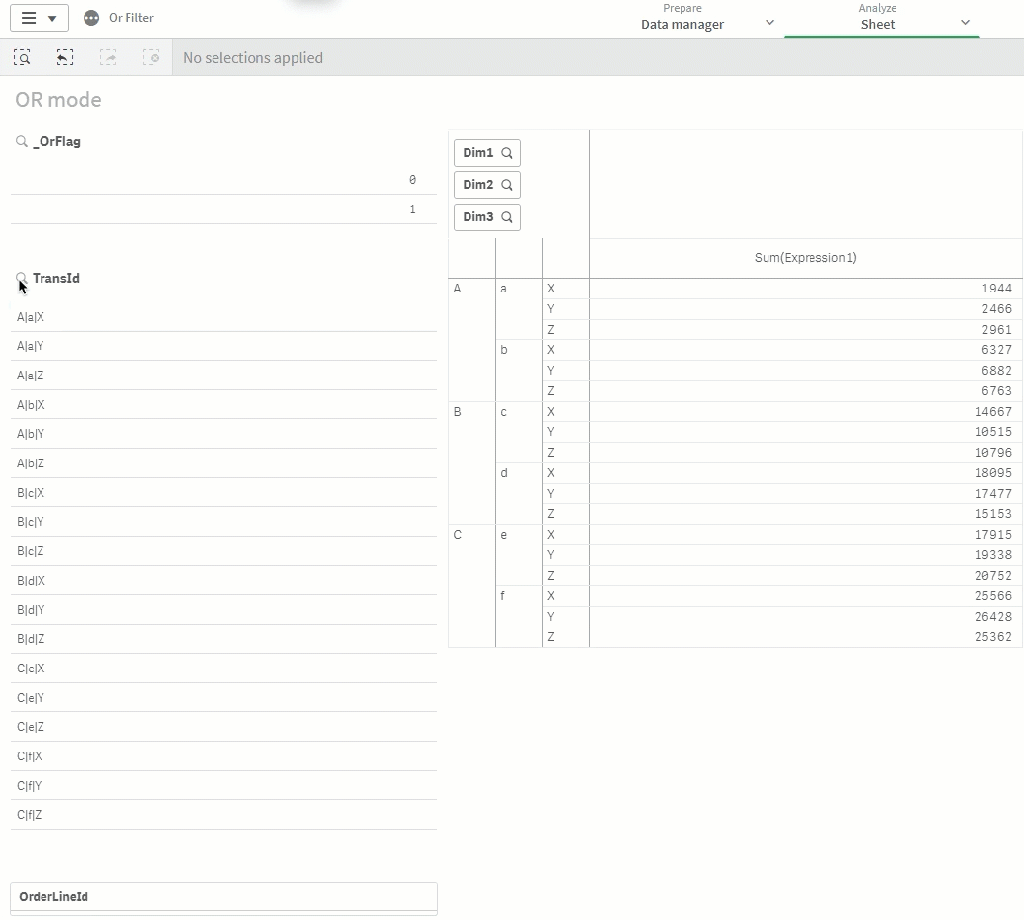Expand the Sheet dropdown arrow
Image resolution: width=1024 pixels, height=920 pixels.
tap(965, 23)
